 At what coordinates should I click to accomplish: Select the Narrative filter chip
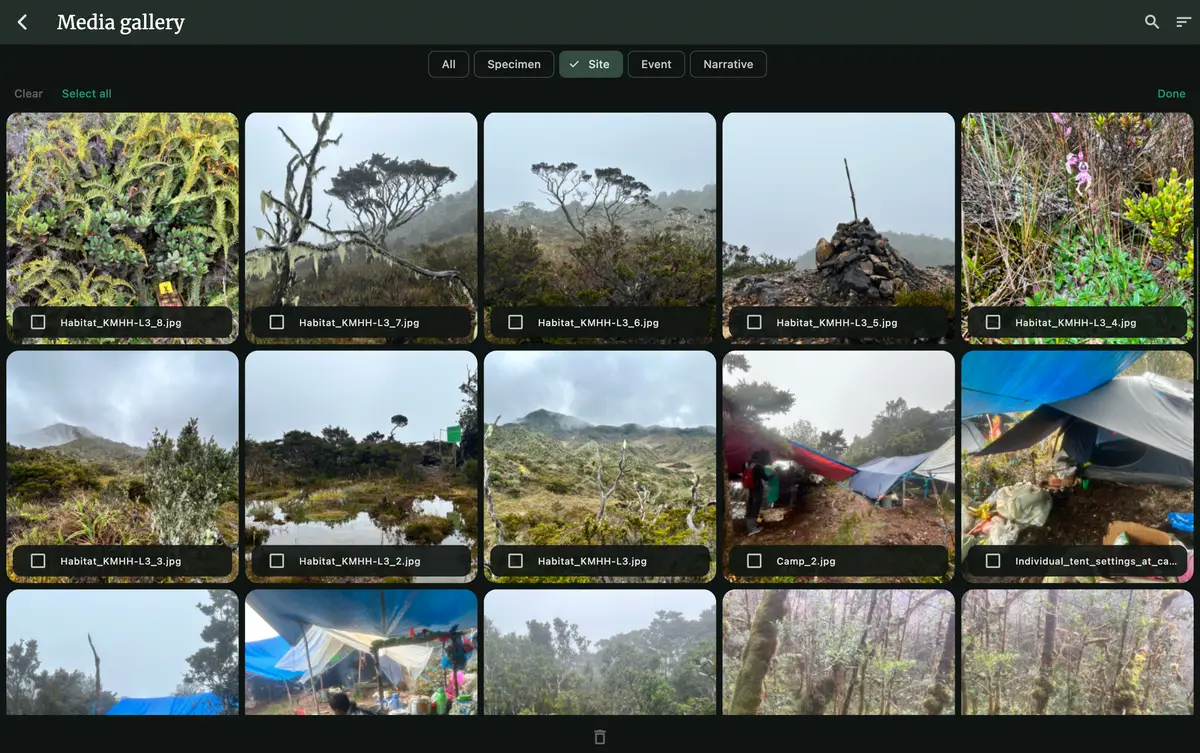coord(728,64)
